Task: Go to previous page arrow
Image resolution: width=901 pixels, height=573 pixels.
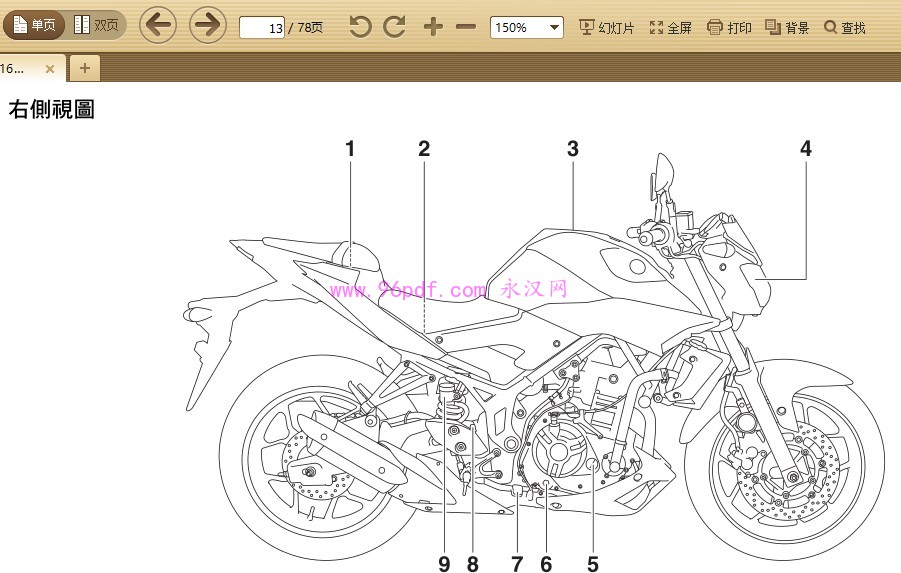Action: pos(158,25)
